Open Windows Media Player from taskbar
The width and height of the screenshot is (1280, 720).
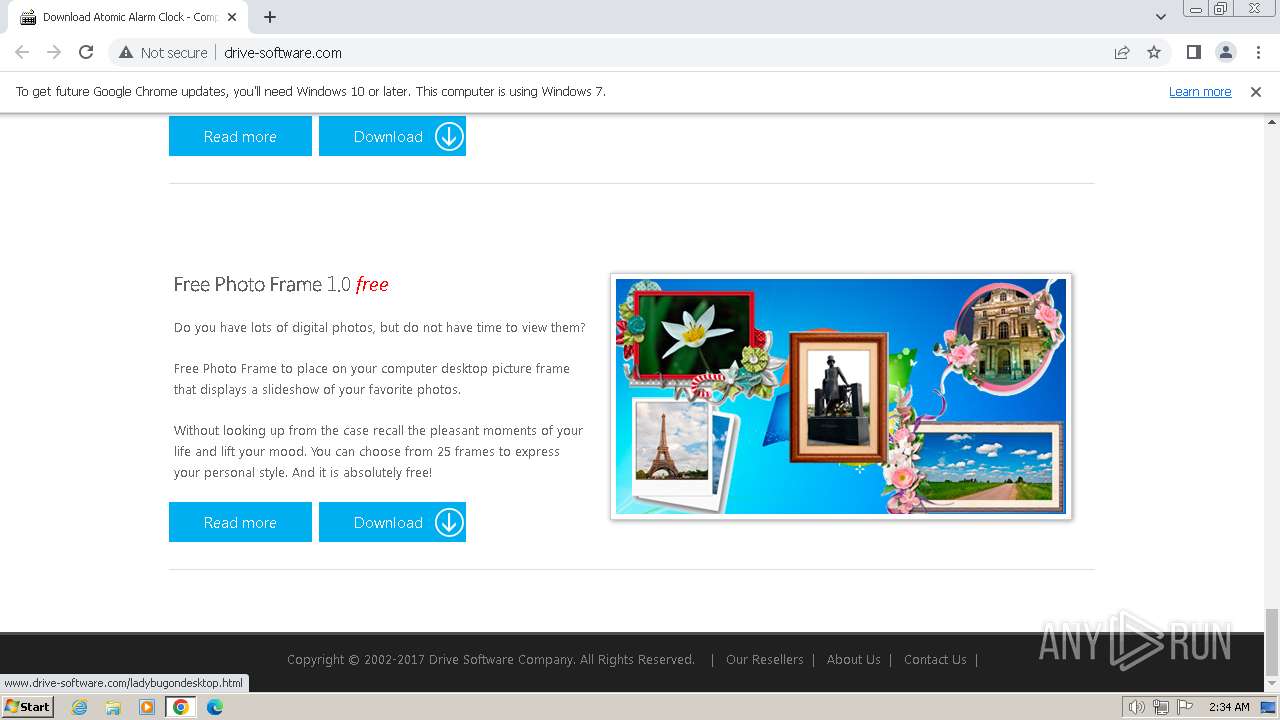point(147,707)
